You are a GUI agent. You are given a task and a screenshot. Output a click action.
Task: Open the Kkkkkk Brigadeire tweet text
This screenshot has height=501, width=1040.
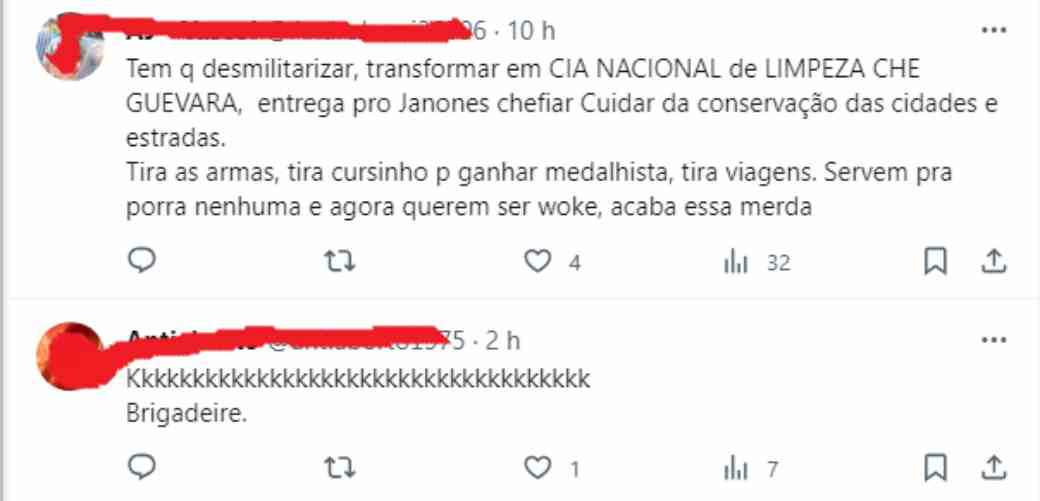[358, 396]
